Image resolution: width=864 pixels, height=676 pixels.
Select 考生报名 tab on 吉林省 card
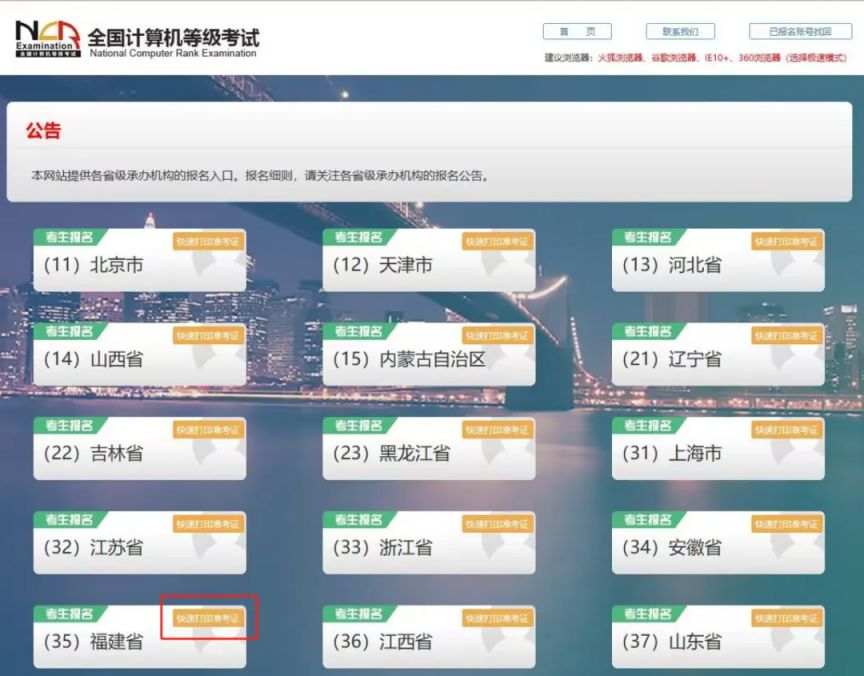click(x=69, y=426)
